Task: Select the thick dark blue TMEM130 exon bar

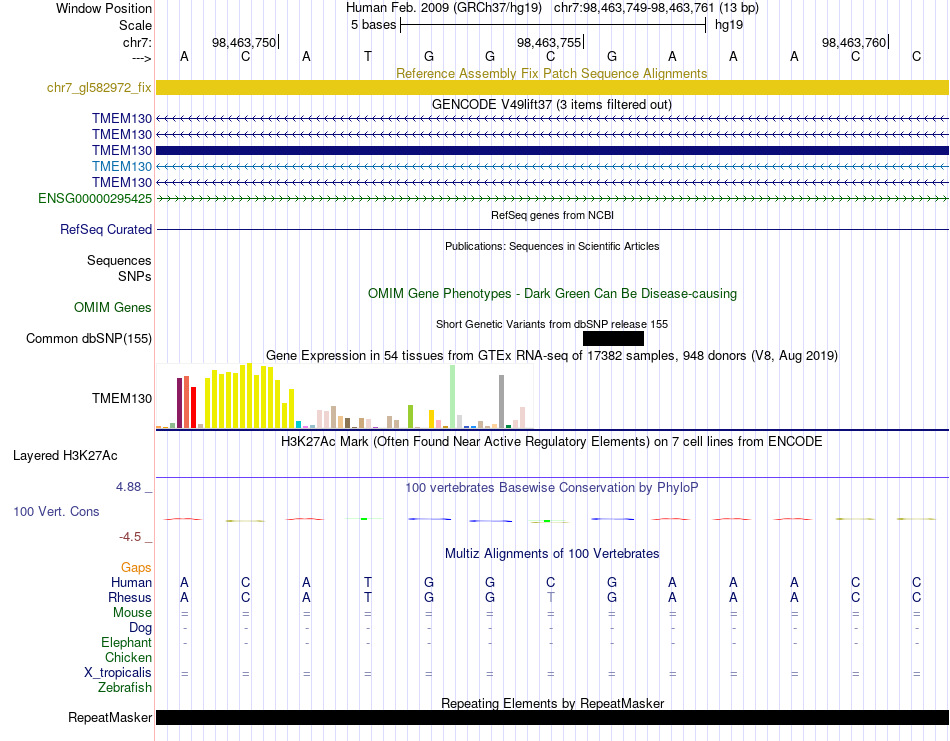Action: tap(553, 150)
